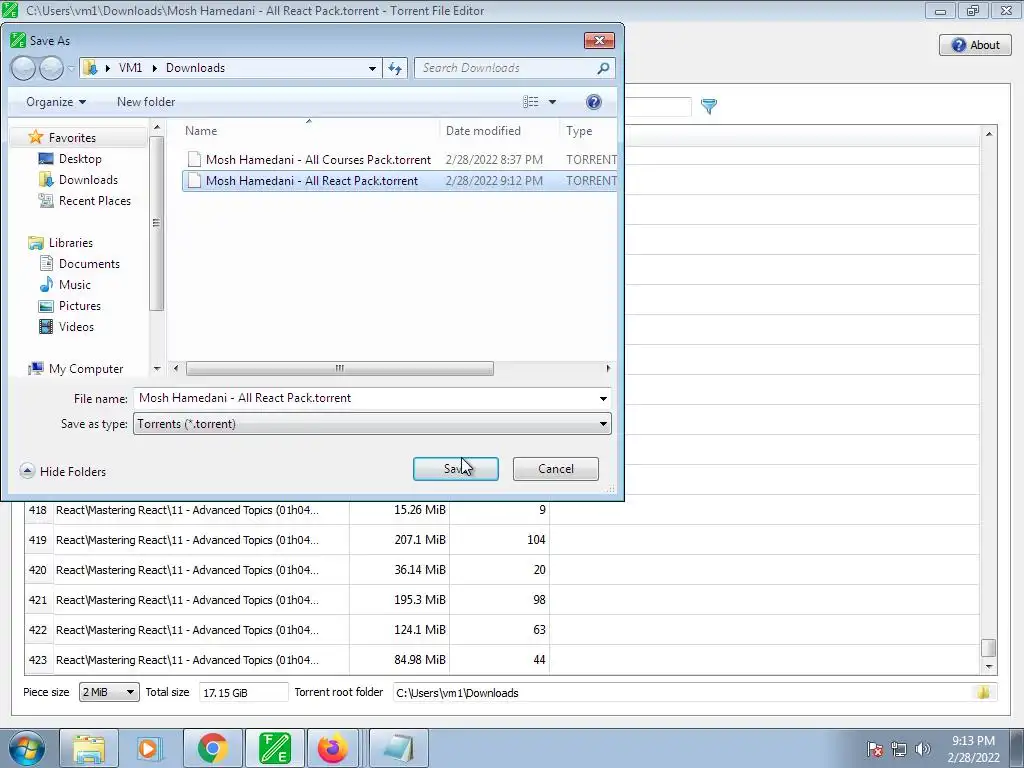This screenshot has height=768, width=1024.
Task: Click the Total size field
Action: 243,692
